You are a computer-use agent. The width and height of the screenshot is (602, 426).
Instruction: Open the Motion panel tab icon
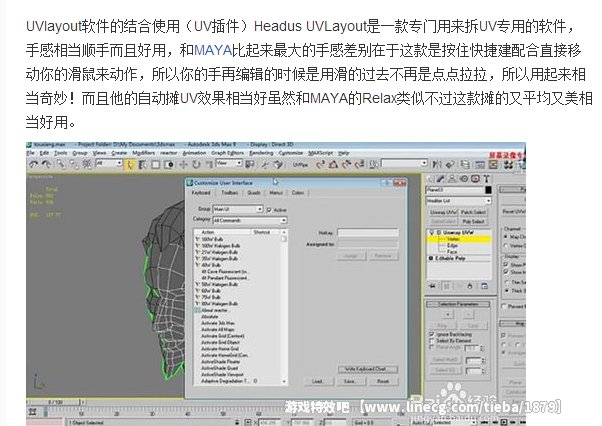click(x=464, y=179)
